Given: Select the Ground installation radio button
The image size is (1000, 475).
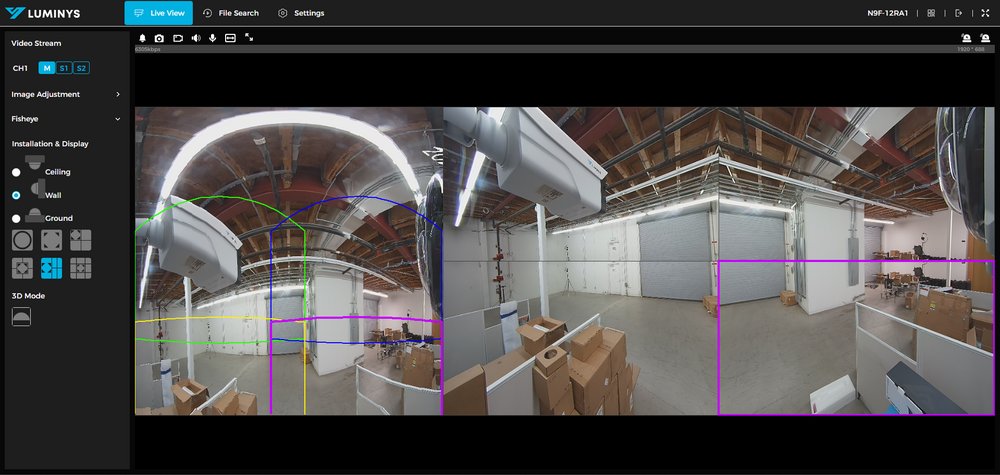Looking at the screenshot, I should 16,218.
